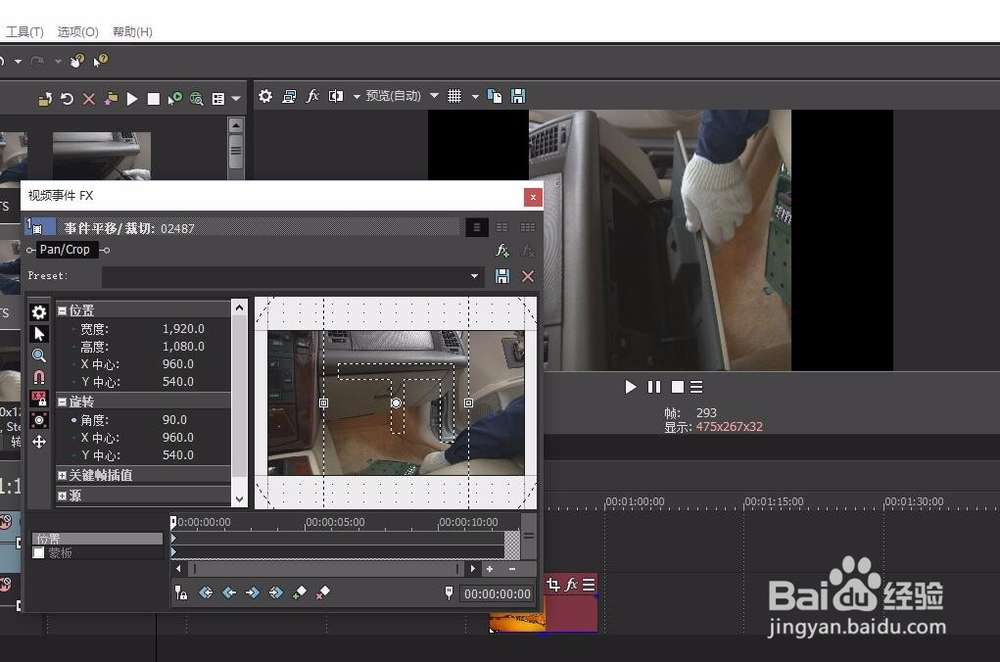This screenshot has height=662, width=1000.
Task: Click sync cursor lock icon in keyframe toolbar
Action: [181, 593]
